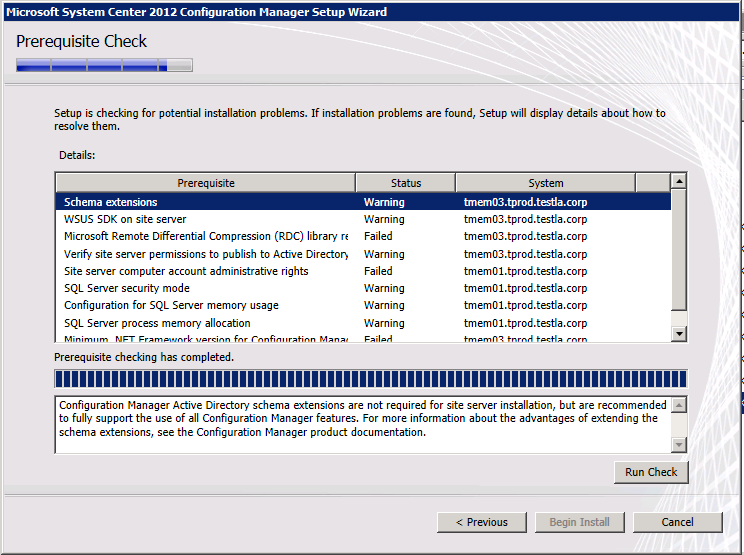Image resolution: width=744 pixels, height=555 pixels.
Task: Click the wizard step progress indicator
Action: [x=104, y=65]
